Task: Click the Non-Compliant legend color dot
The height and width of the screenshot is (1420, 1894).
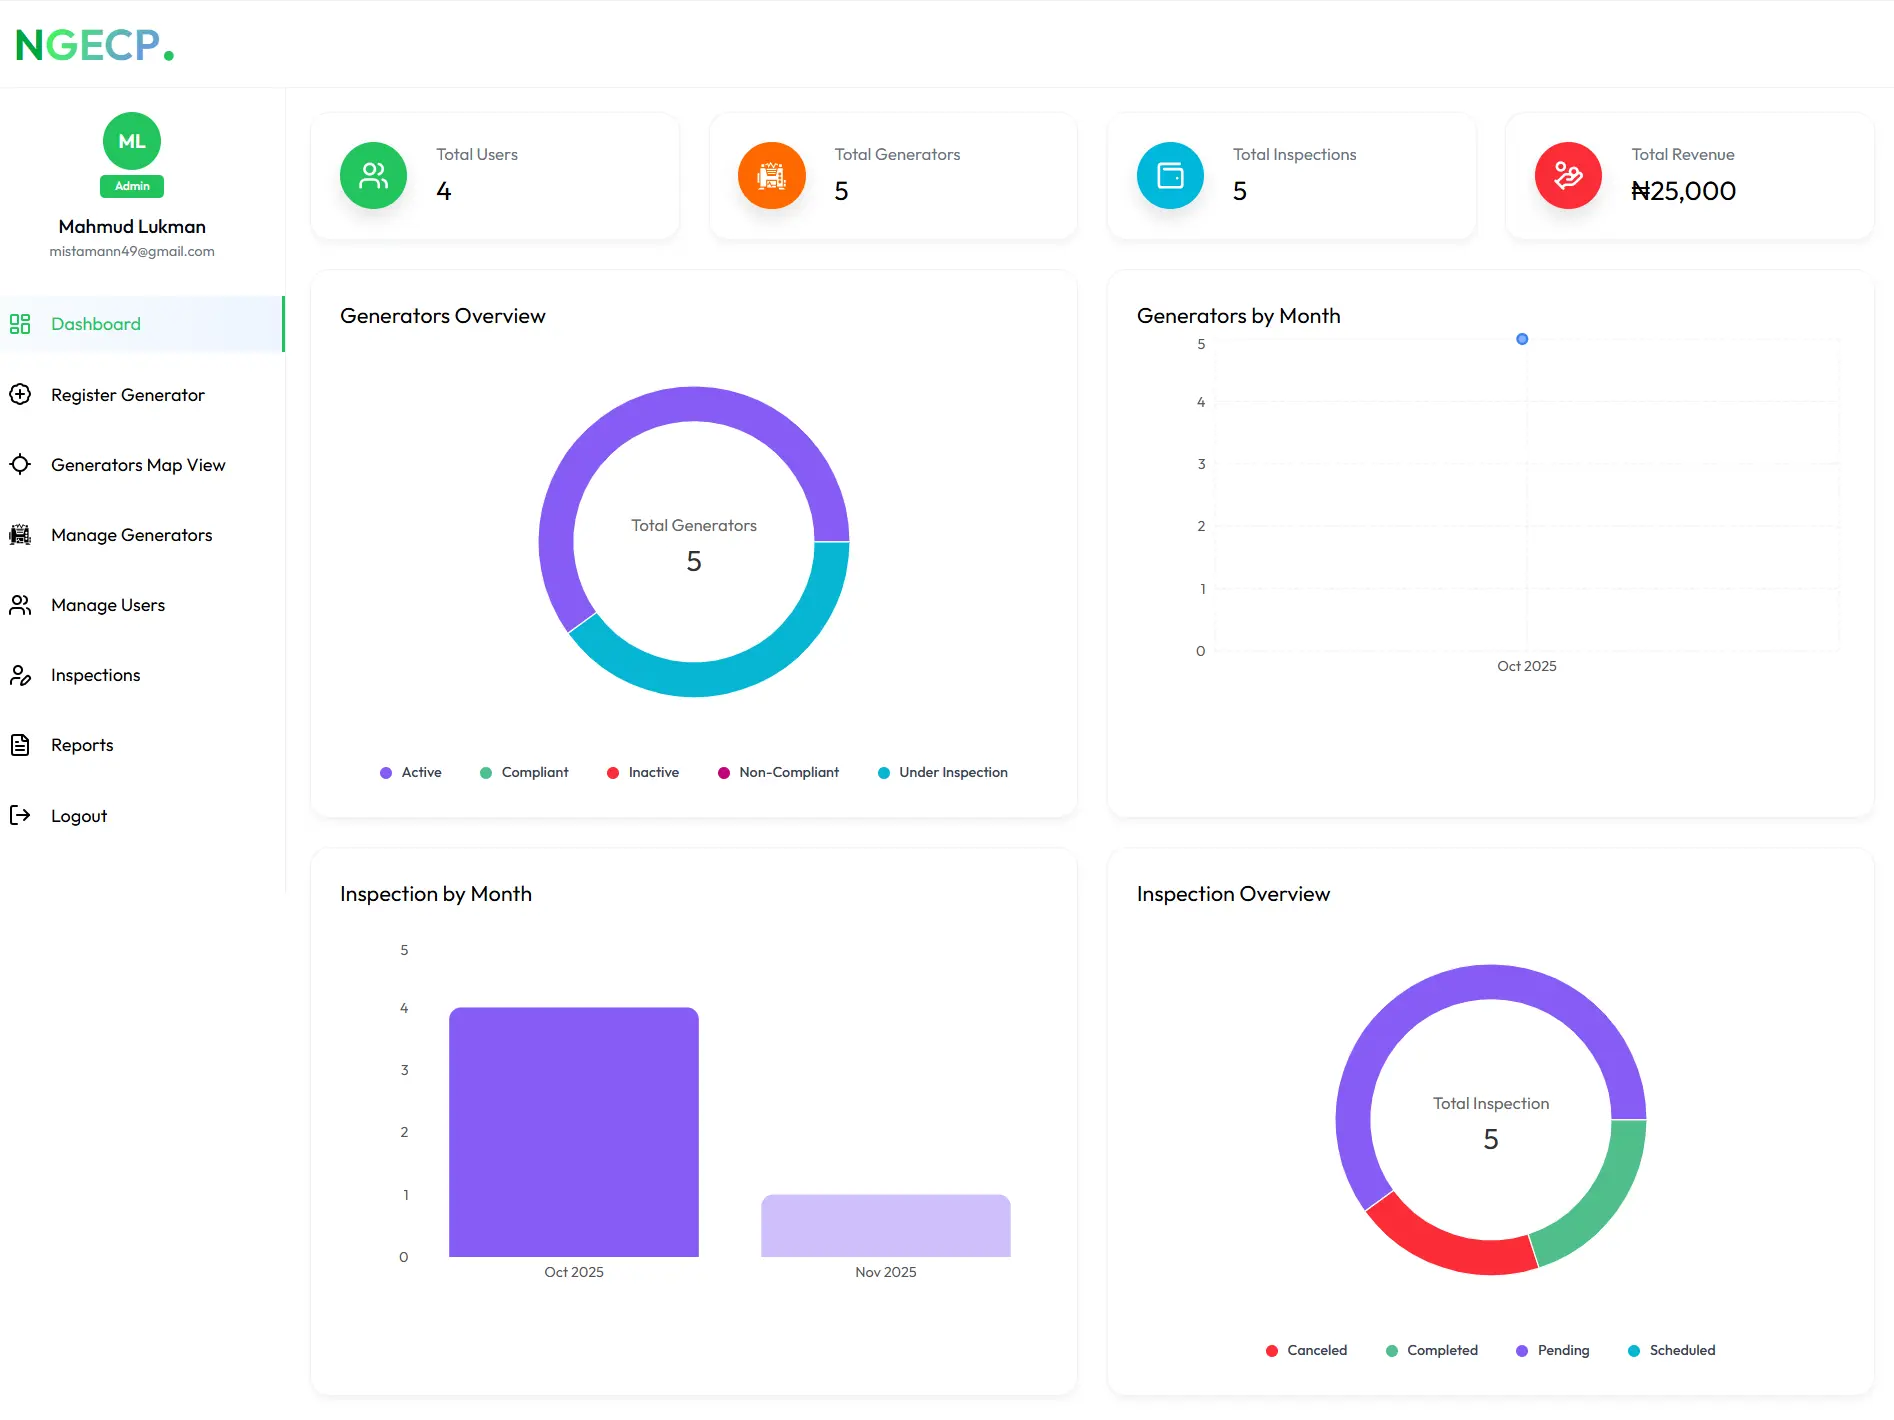Action: click(x=724, y=773)
